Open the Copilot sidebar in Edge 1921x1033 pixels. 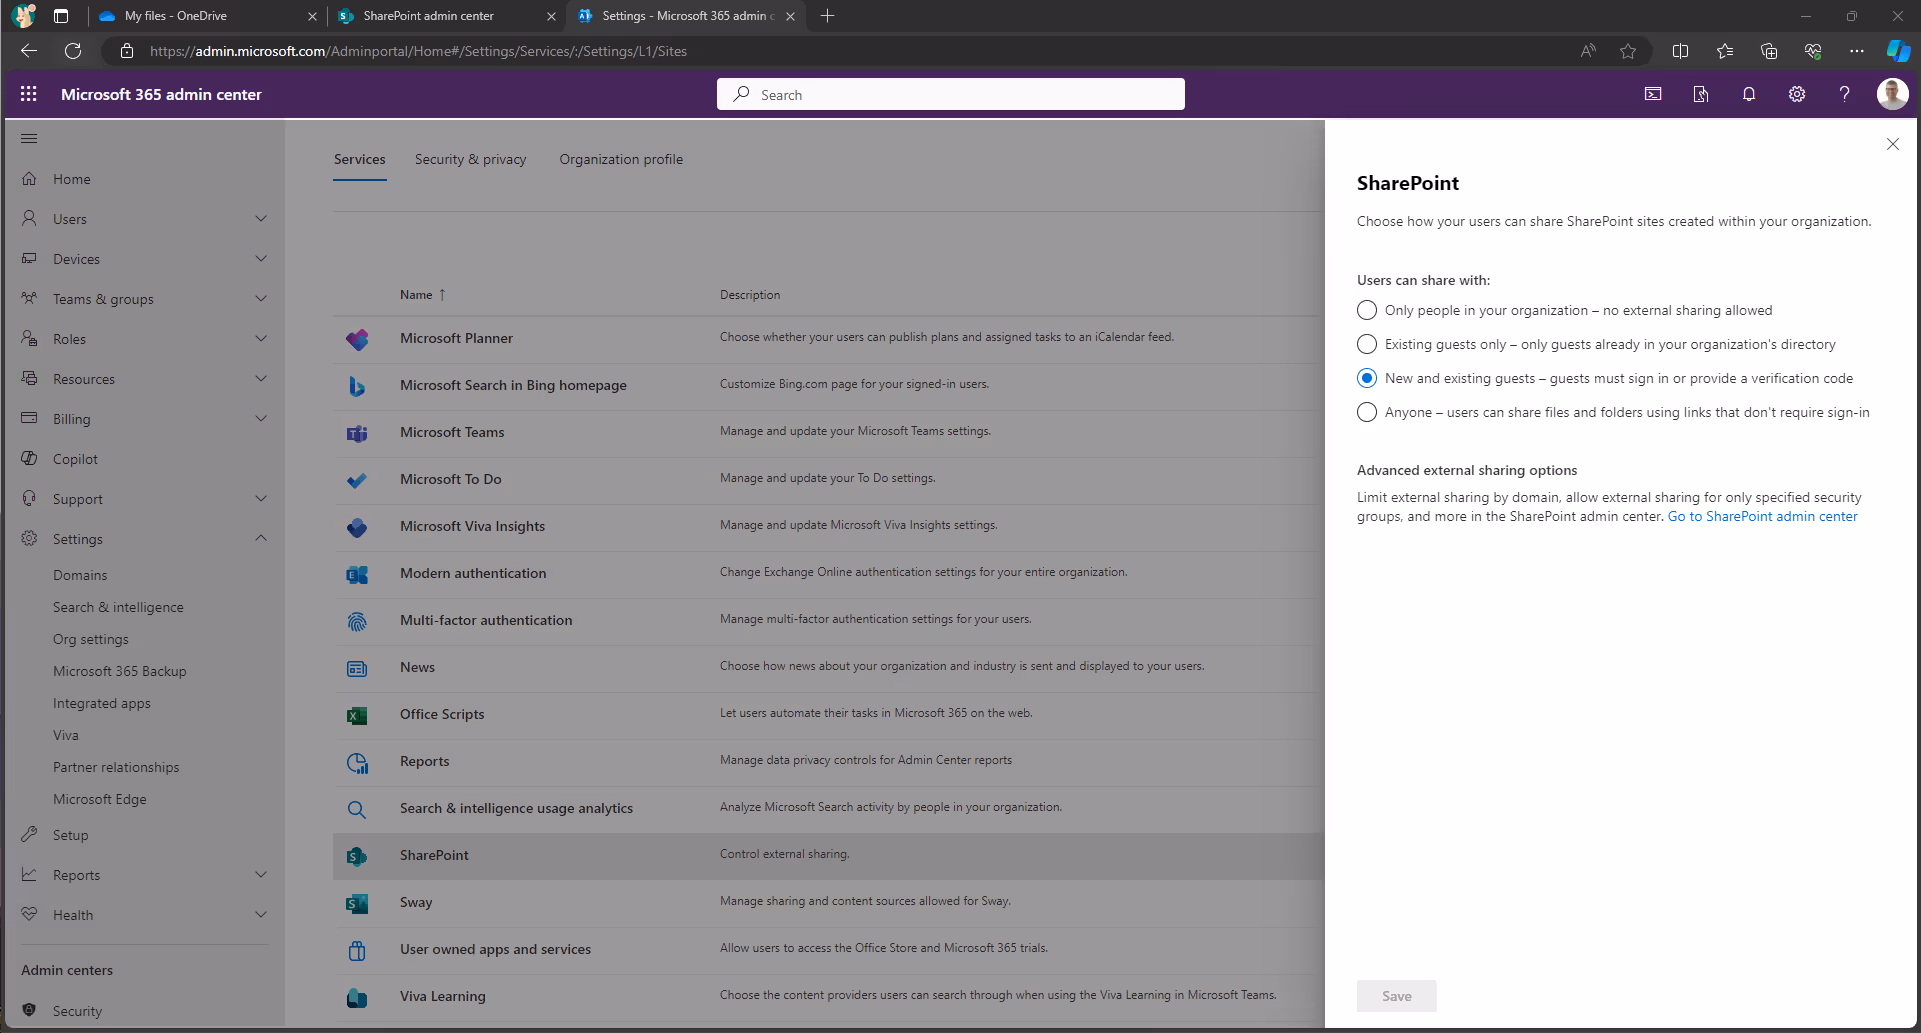tap(1897, 51)
